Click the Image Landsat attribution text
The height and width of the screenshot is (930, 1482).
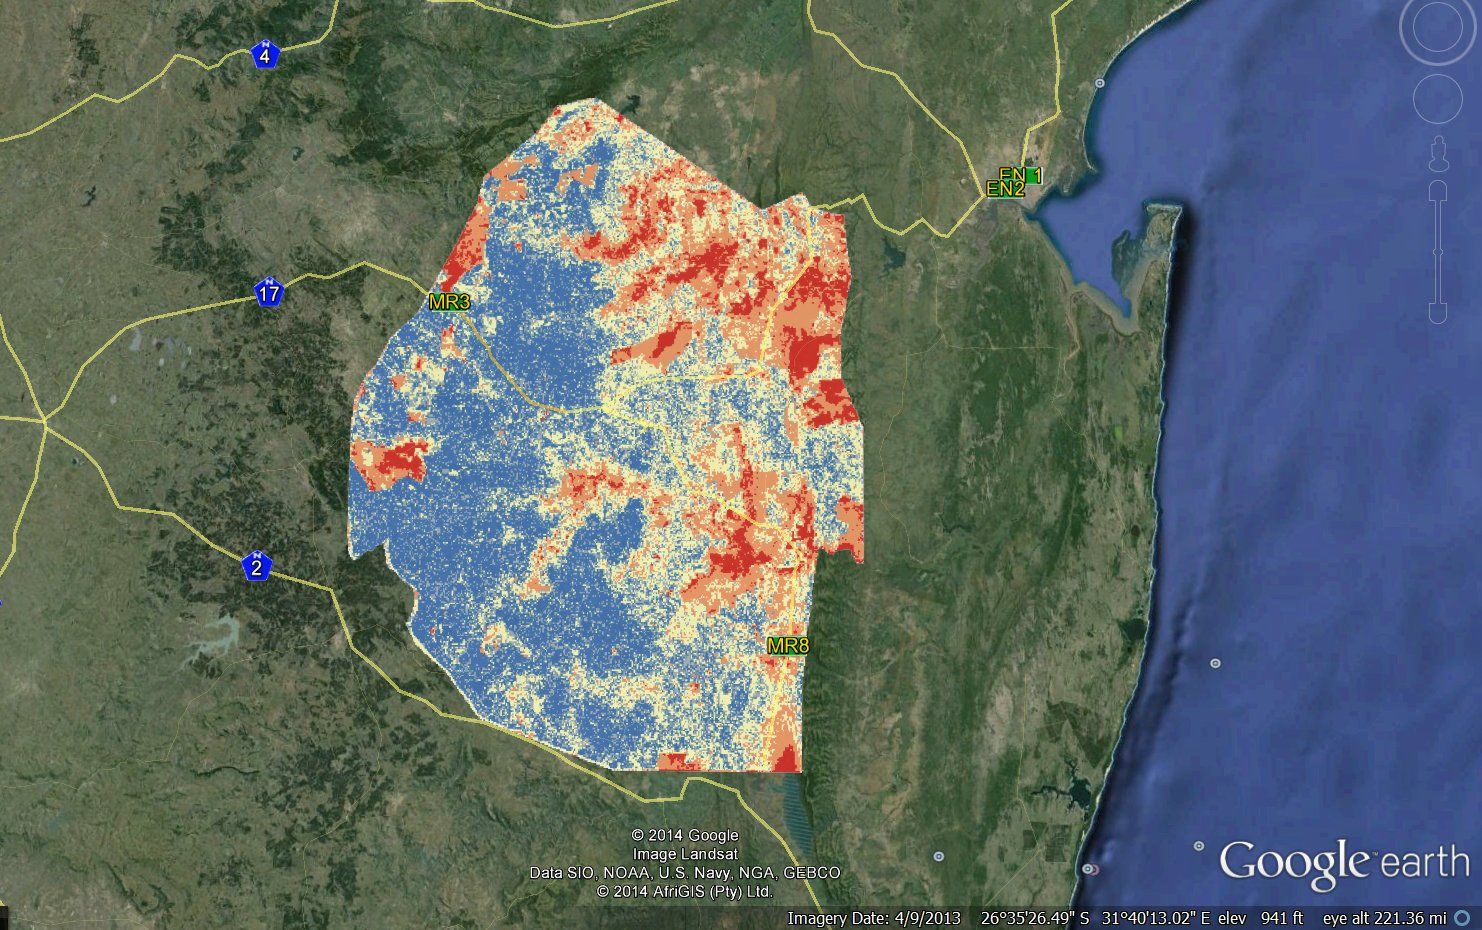pyautogui.click(x=683, y=852)
